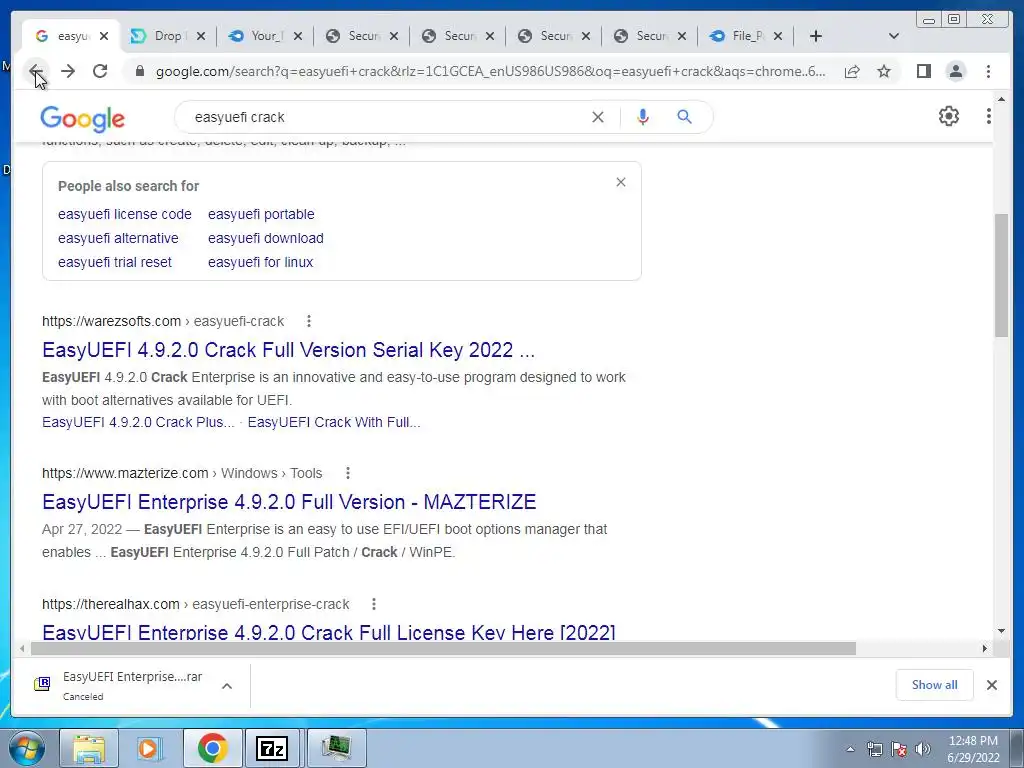Start voice search with the microphone icon
The image size is (1024, 768).
click(x=643, y=117)
